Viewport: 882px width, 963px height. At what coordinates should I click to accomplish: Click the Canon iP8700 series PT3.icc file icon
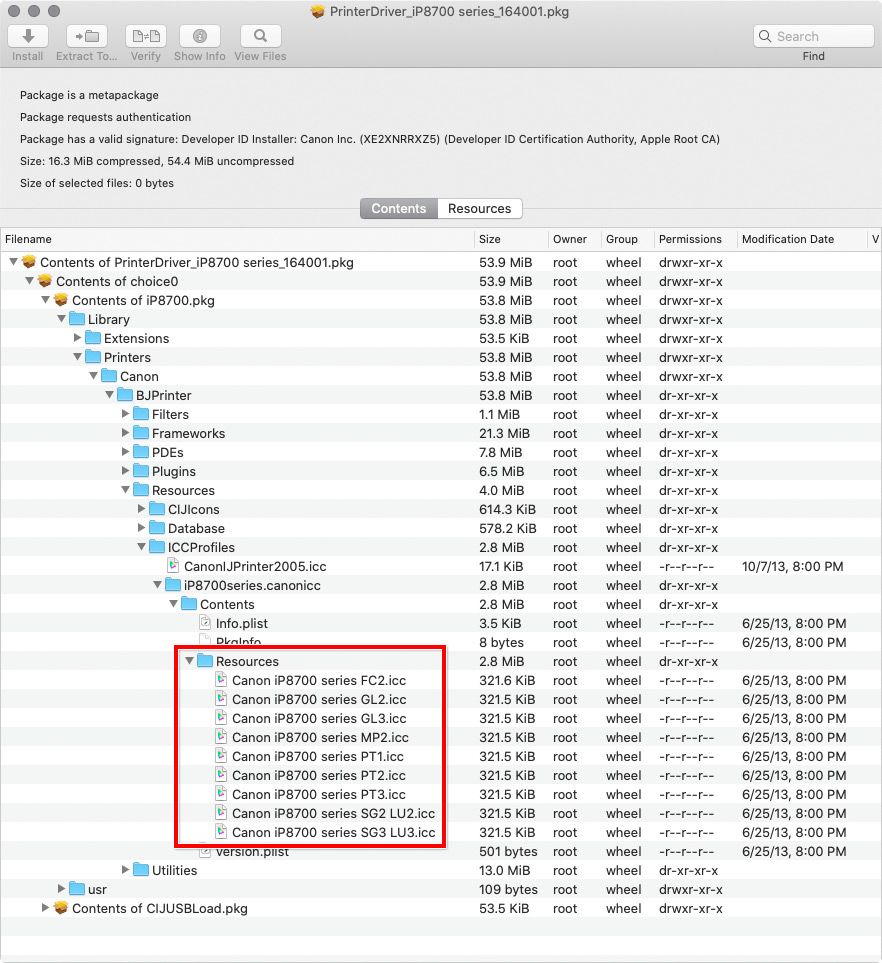[221, 794]
